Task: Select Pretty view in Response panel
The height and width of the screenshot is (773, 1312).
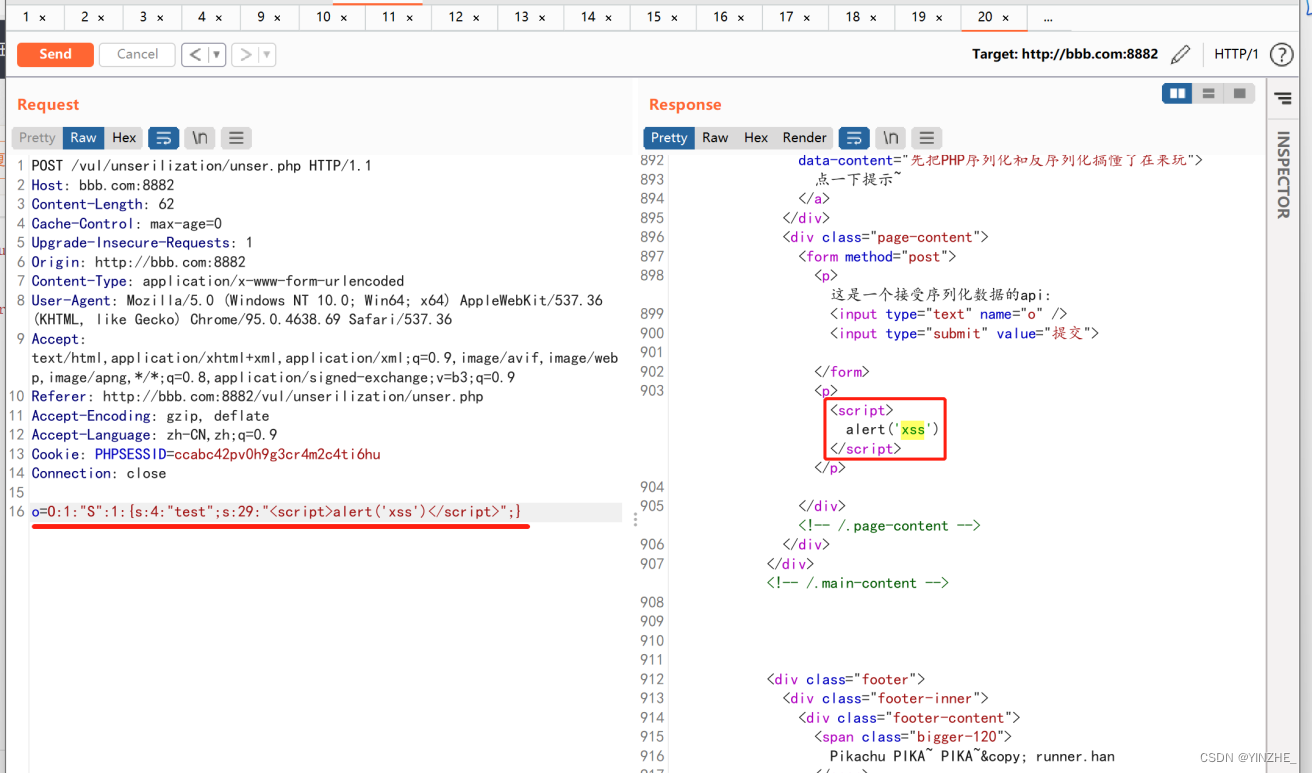Action: click(669, 138)
